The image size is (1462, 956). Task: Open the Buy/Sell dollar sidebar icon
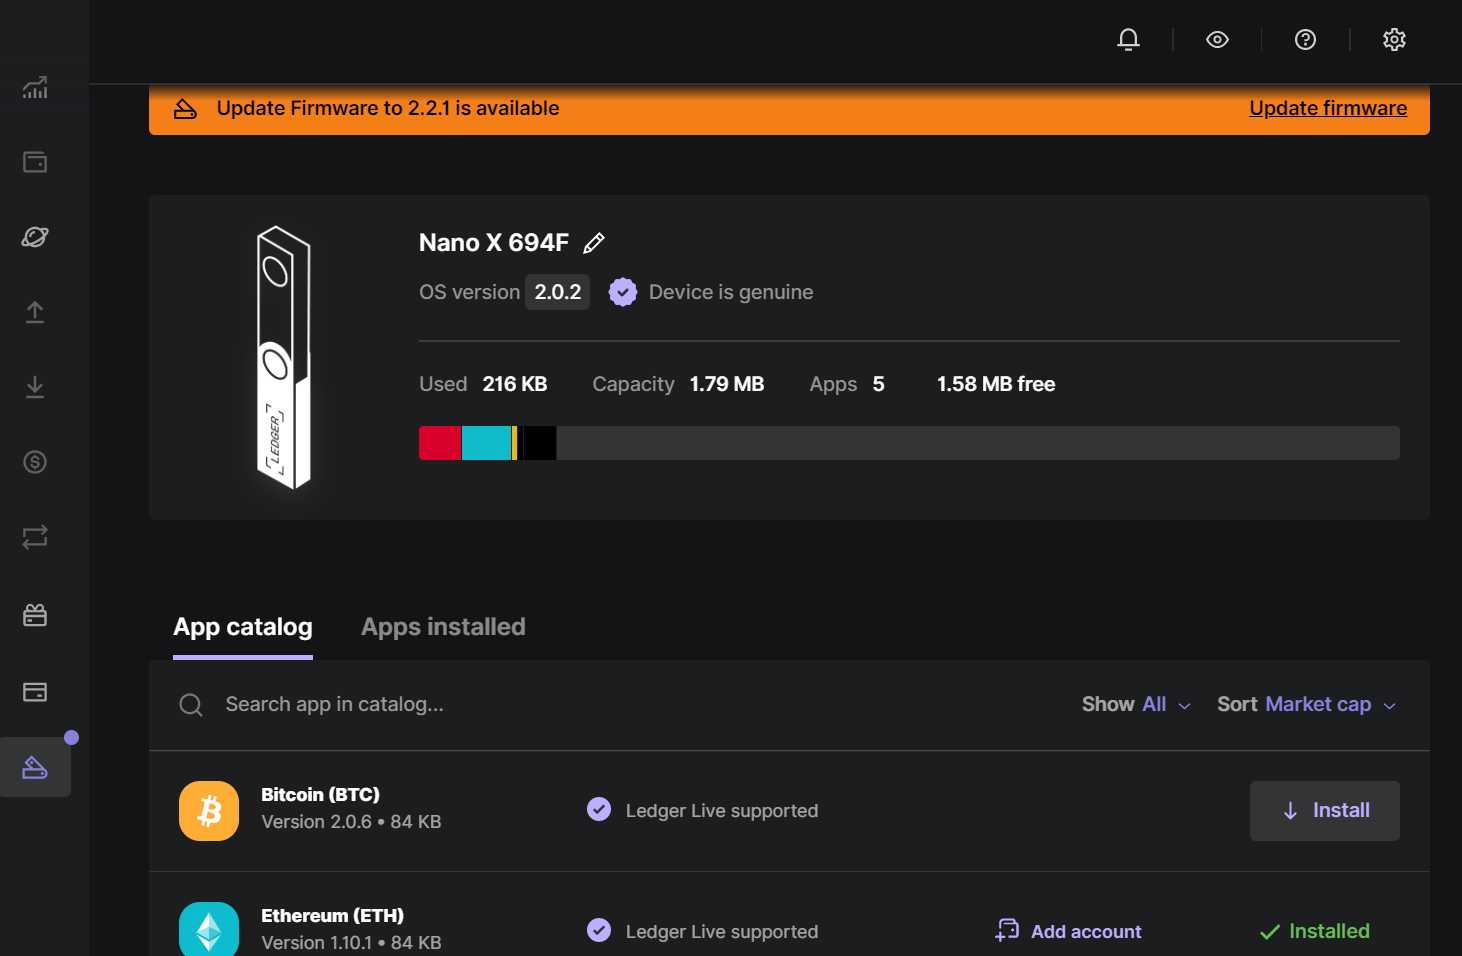coord(35,462)
